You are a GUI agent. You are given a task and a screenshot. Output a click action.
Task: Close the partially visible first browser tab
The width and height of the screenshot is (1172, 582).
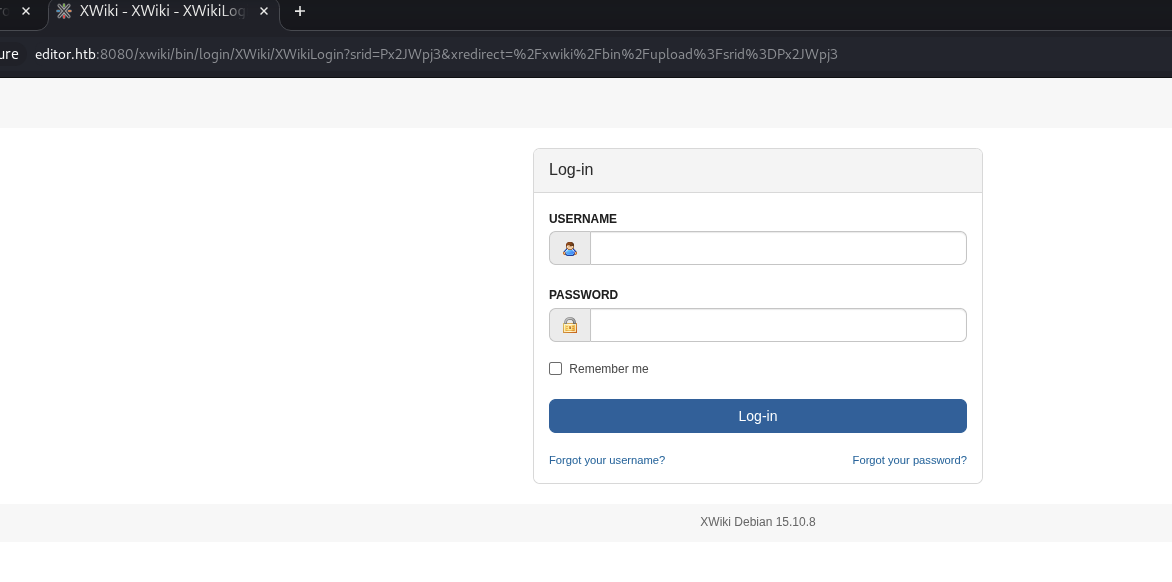tap(26, 11)
